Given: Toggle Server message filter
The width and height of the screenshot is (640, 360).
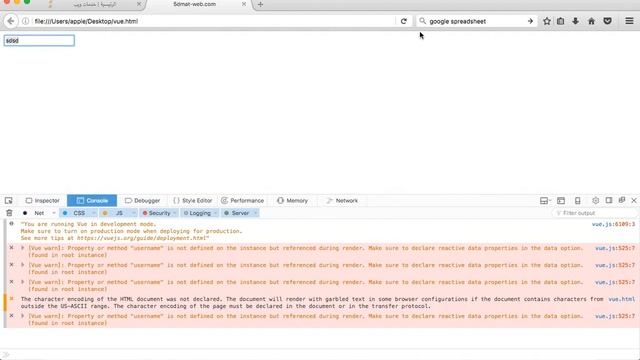Looking at the screenshot, I should [237, 213].
